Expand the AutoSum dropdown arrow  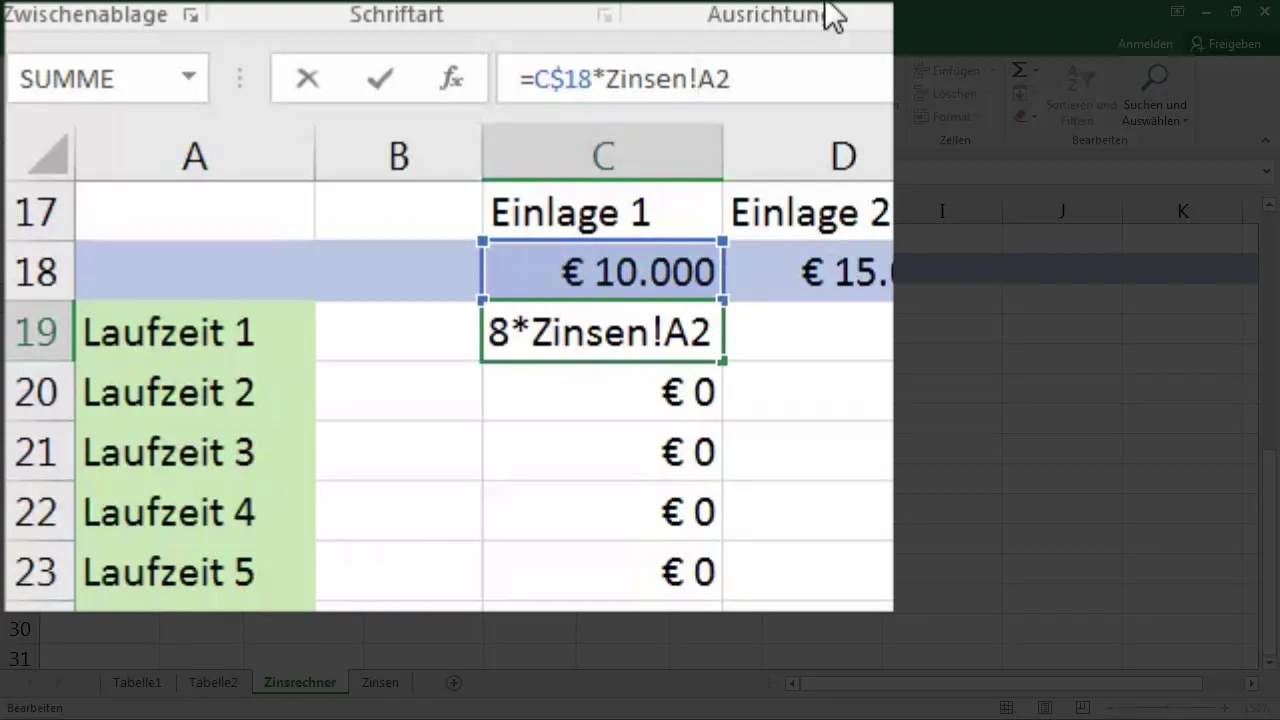(1036, 70)
